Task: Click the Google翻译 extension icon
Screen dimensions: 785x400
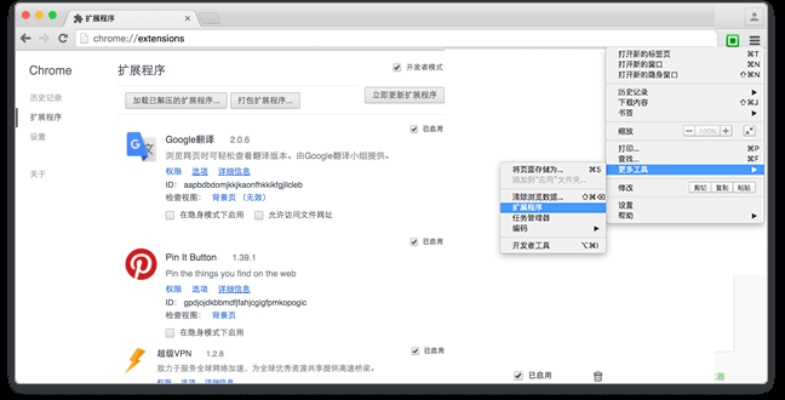Action: (x=141, y=146)
